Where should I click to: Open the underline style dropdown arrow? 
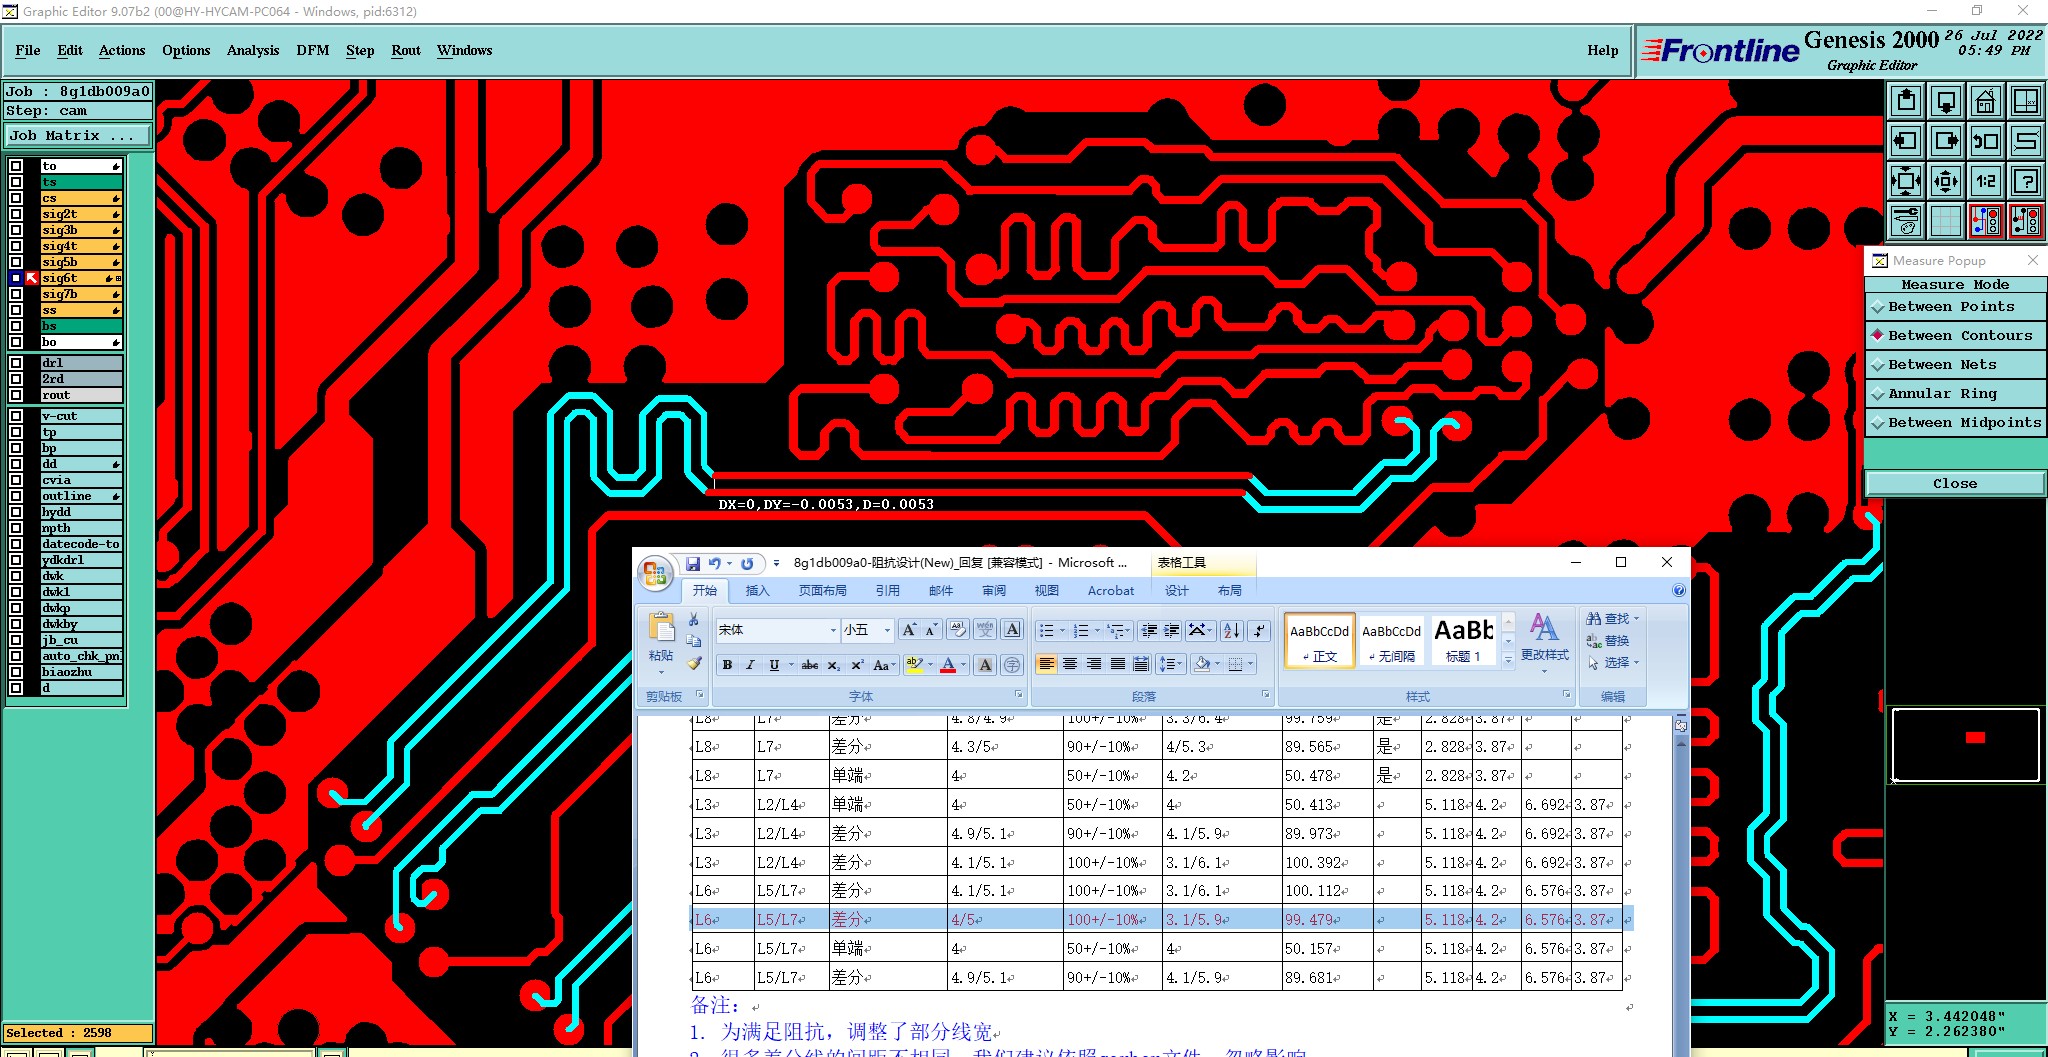click(791, 665)
